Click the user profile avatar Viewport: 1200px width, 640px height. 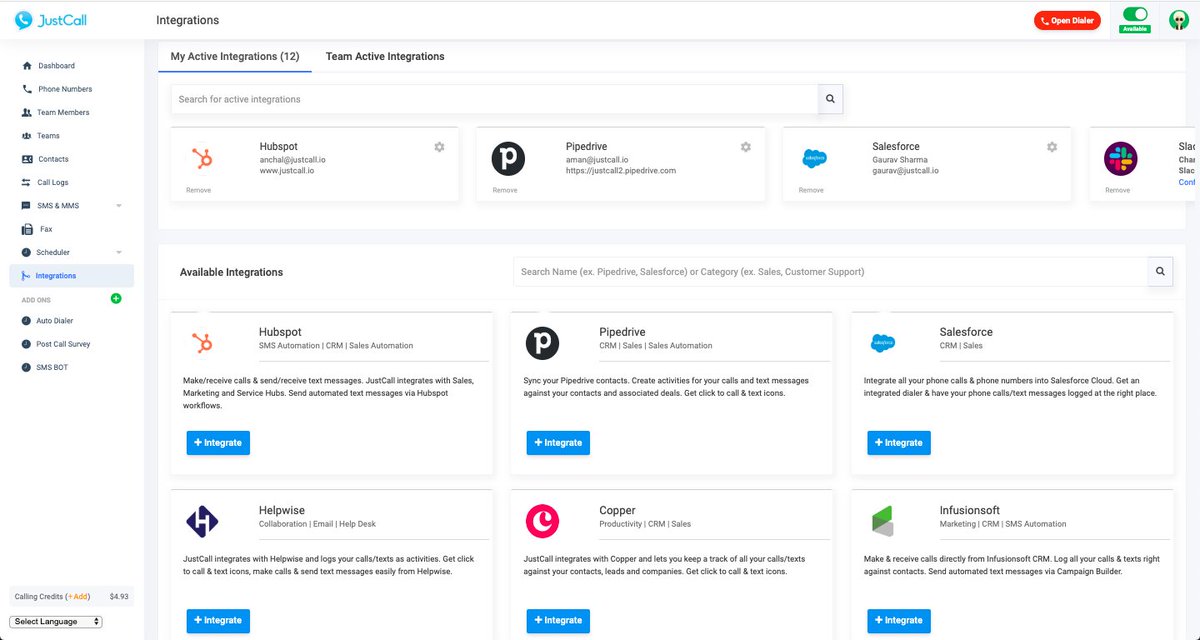point(1179,20)
